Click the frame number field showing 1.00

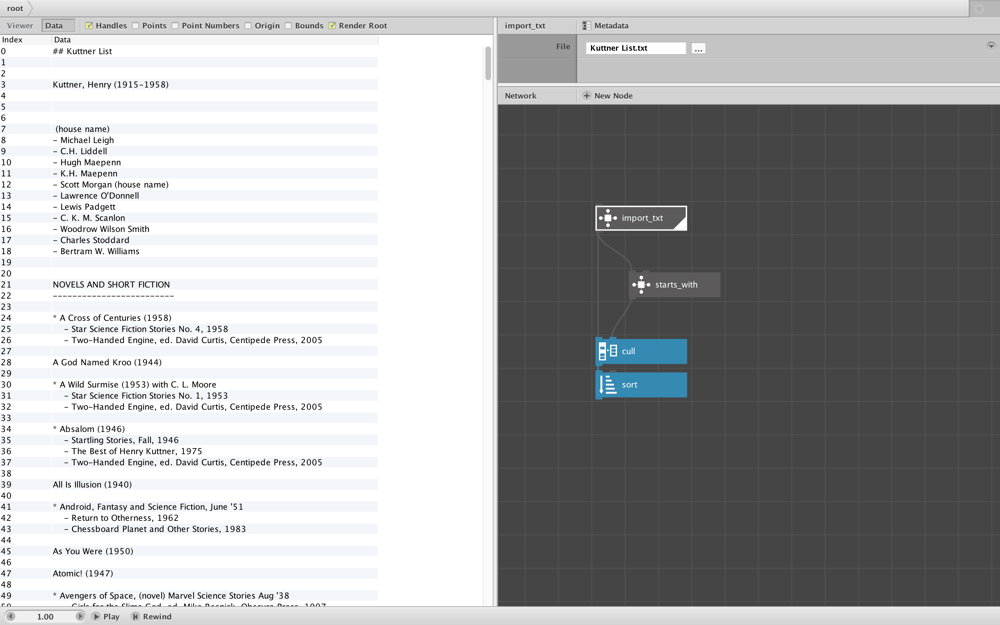[45, 617]
